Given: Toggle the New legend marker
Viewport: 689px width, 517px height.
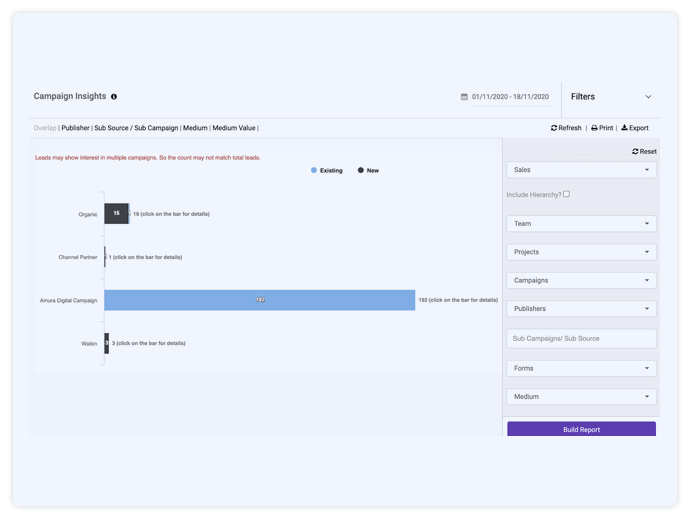Looking at the screenshot, I should (361, 170).
